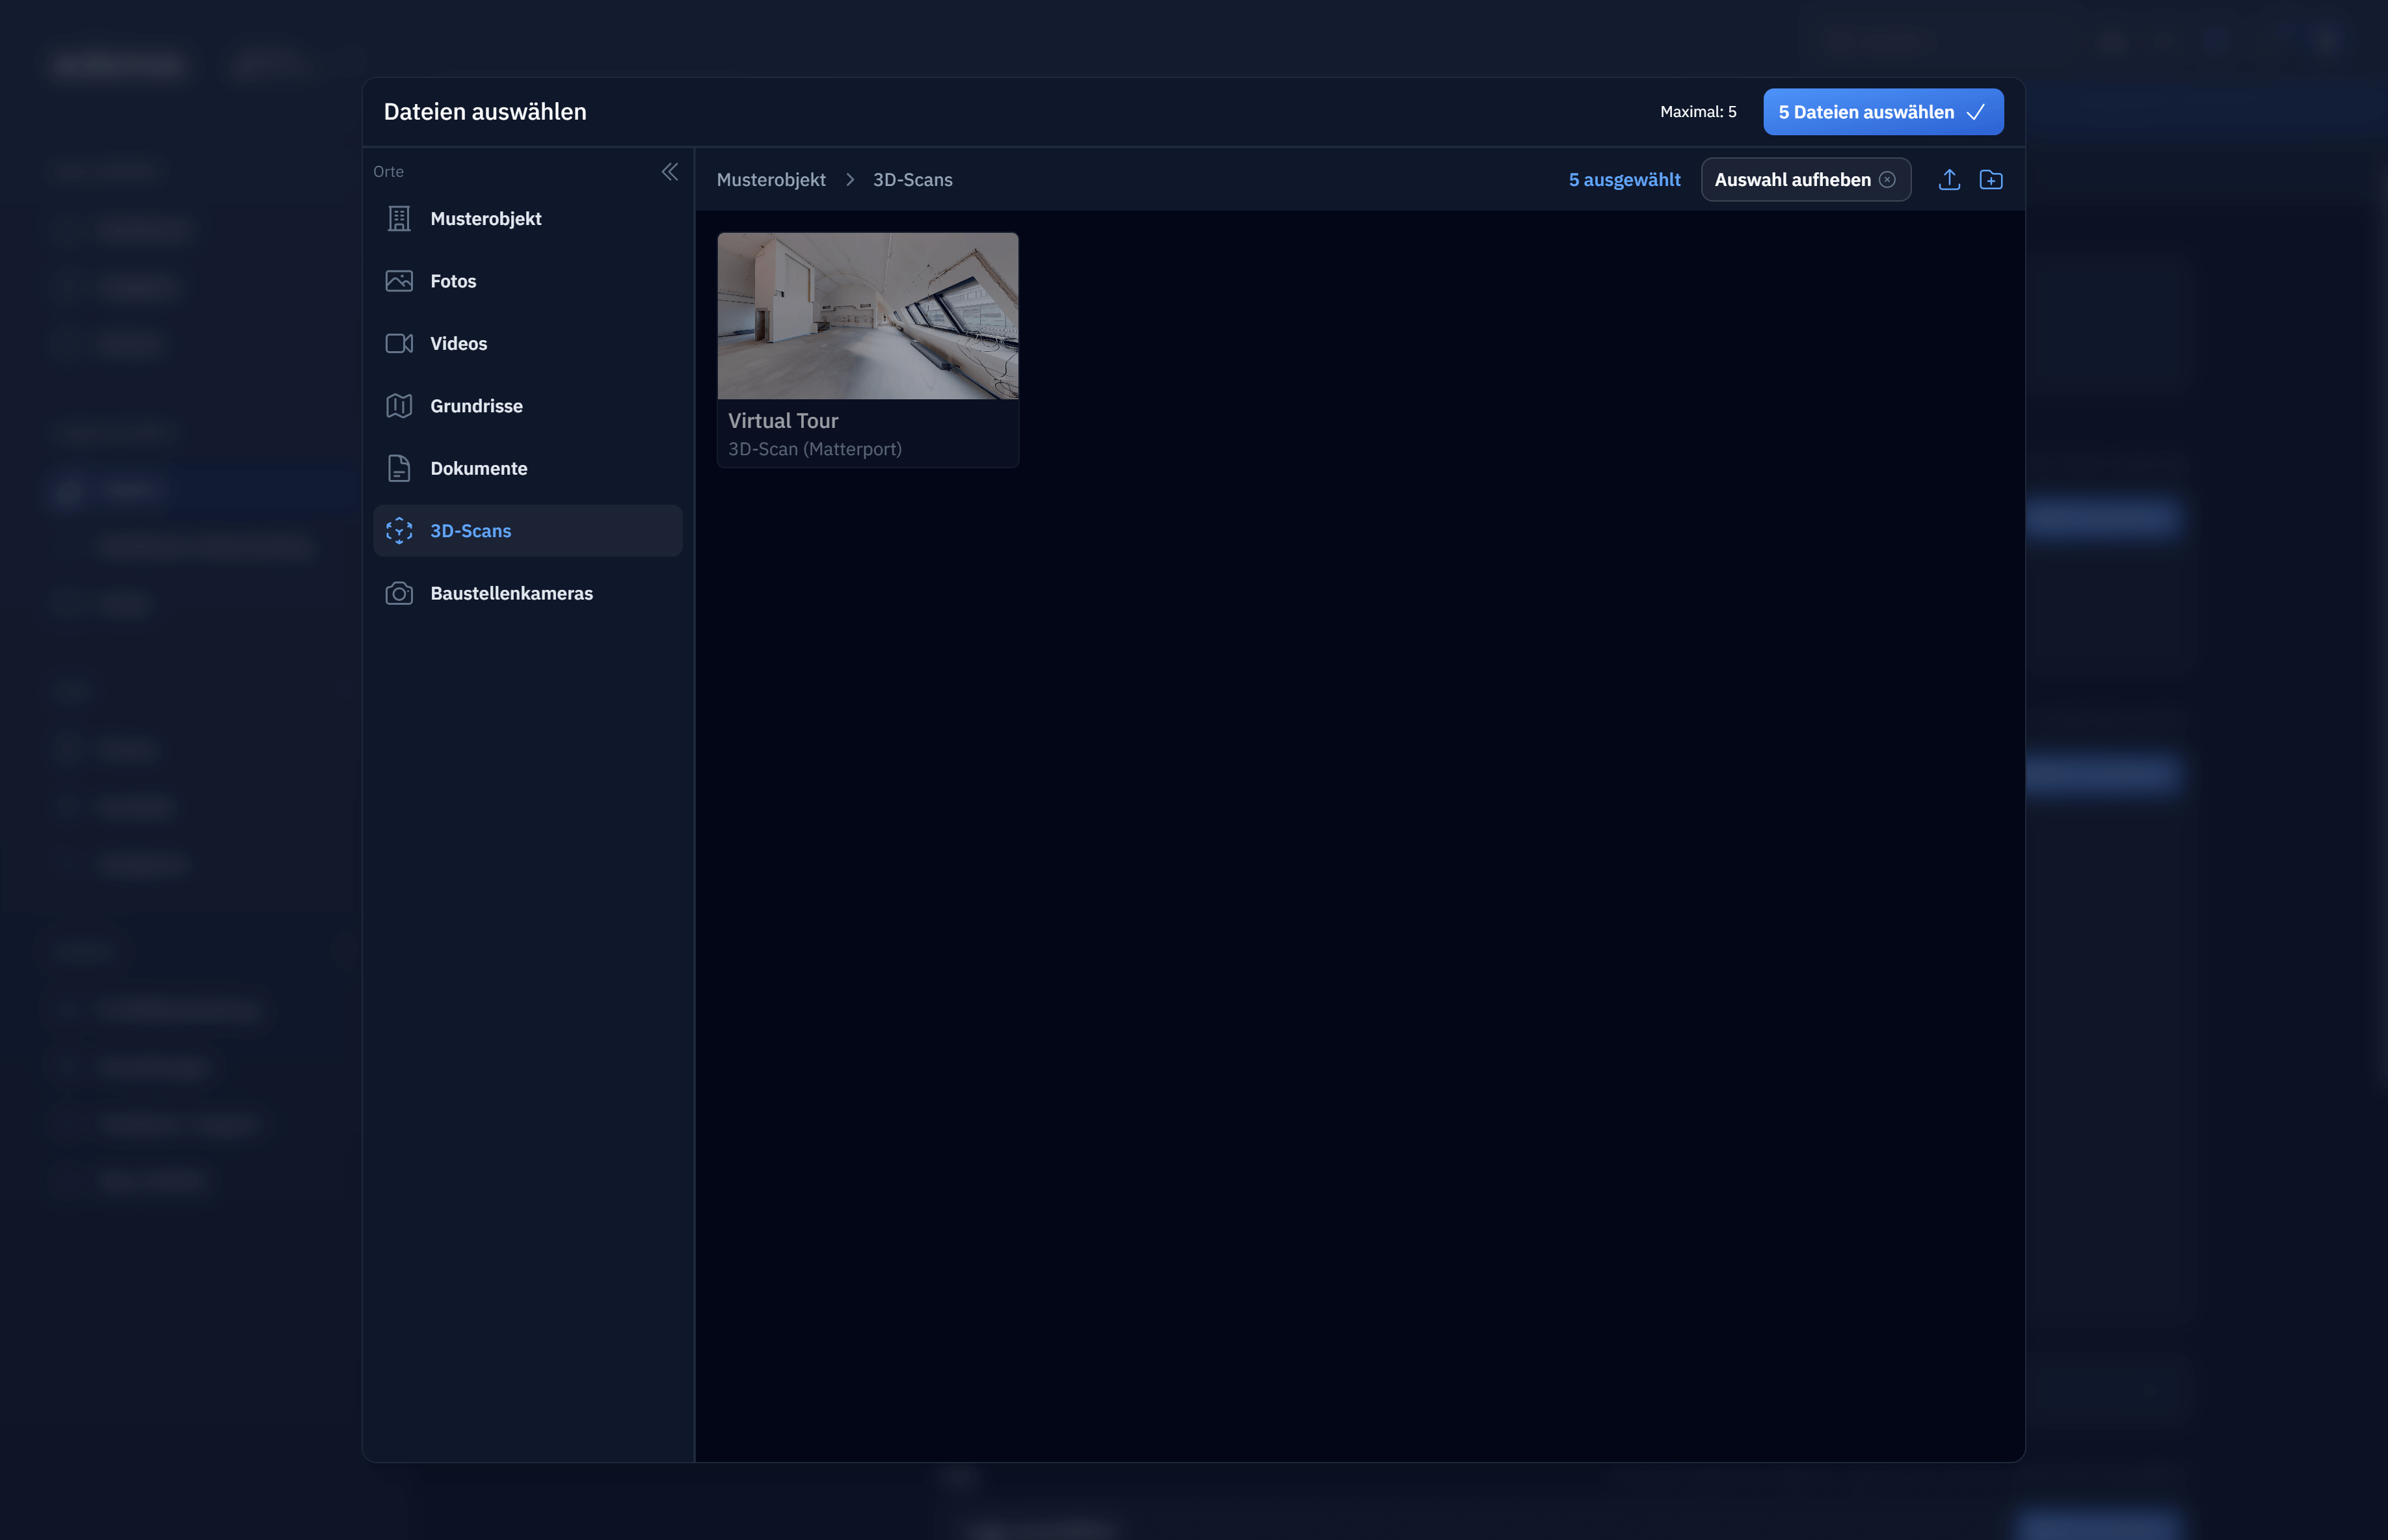
Task: Collapse the Orte sidebar panel
Action: coord(670,172)
